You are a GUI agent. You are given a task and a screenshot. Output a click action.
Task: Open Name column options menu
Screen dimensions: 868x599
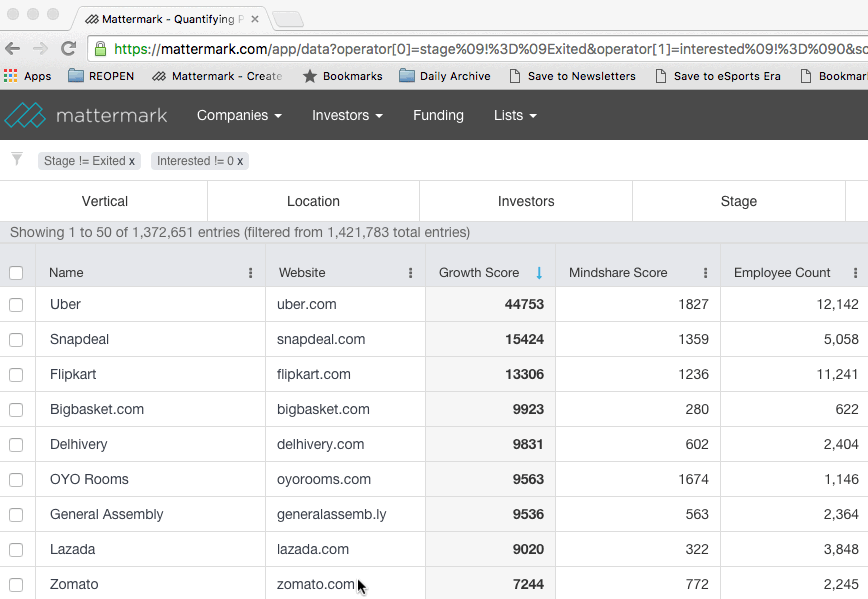coord(251,272)
